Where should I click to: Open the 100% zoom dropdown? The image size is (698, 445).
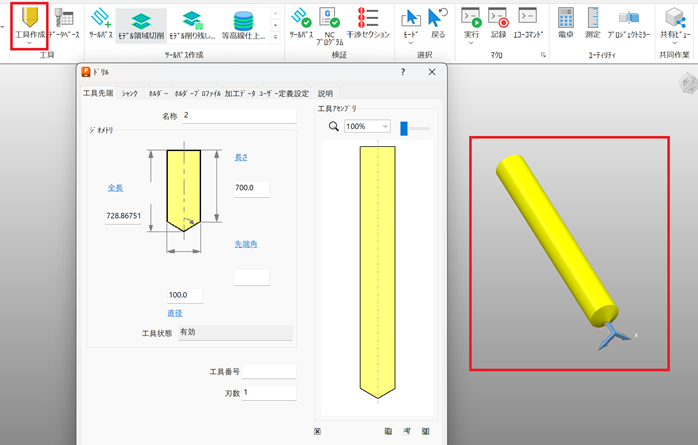[x=367, y=126]
